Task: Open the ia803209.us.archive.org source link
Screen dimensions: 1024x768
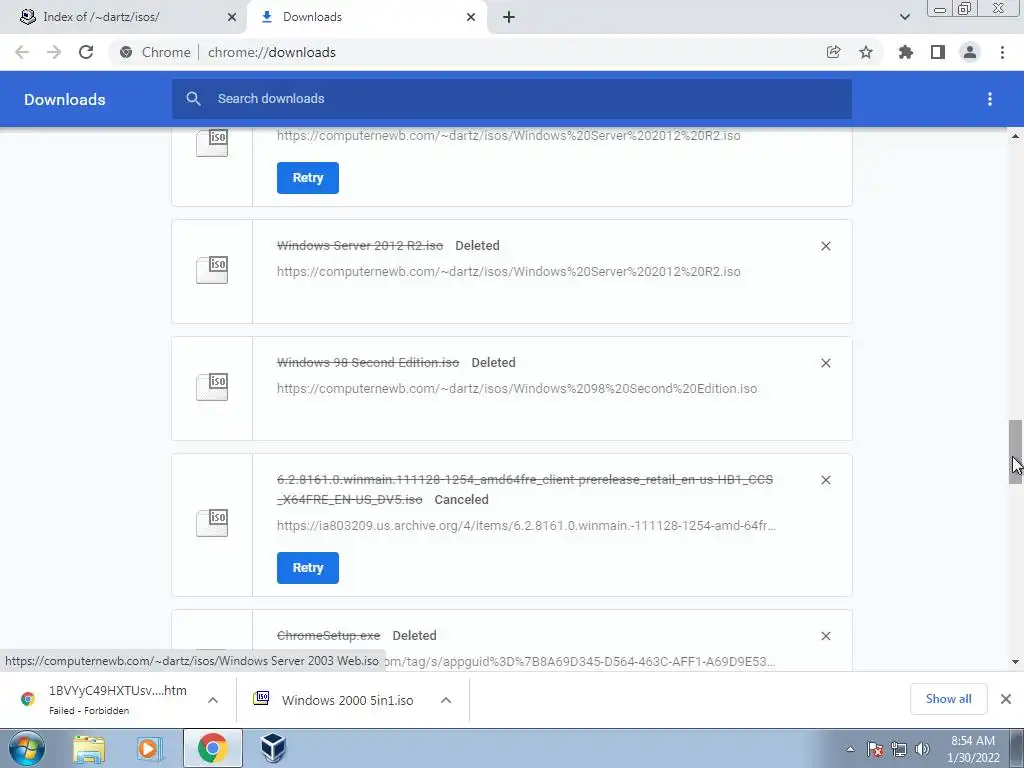Action: 526,526
